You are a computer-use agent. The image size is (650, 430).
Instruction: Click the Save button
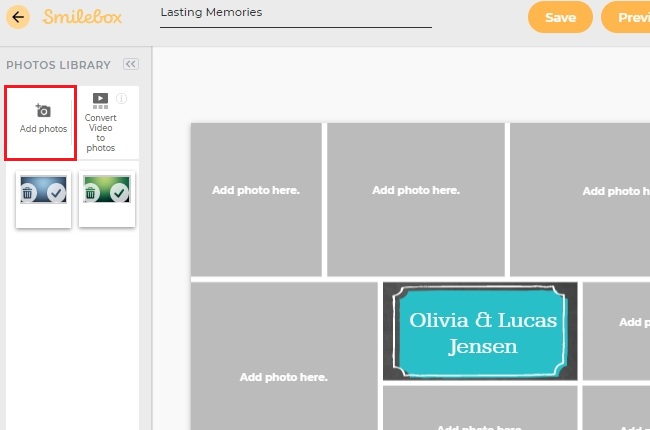[560, 17]
